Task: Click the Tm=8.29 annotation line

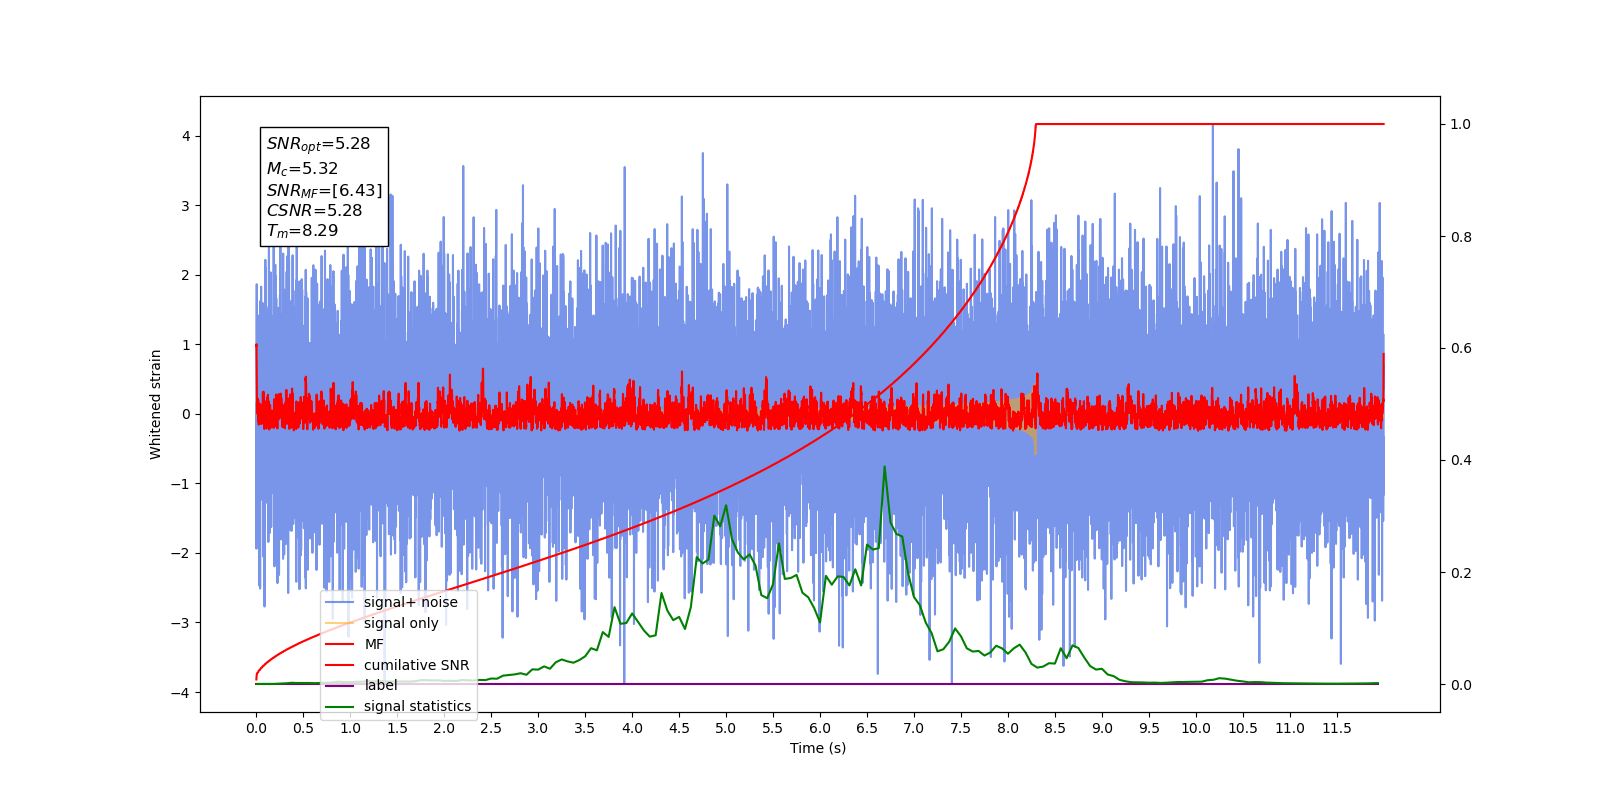Action: coord(302,231)
